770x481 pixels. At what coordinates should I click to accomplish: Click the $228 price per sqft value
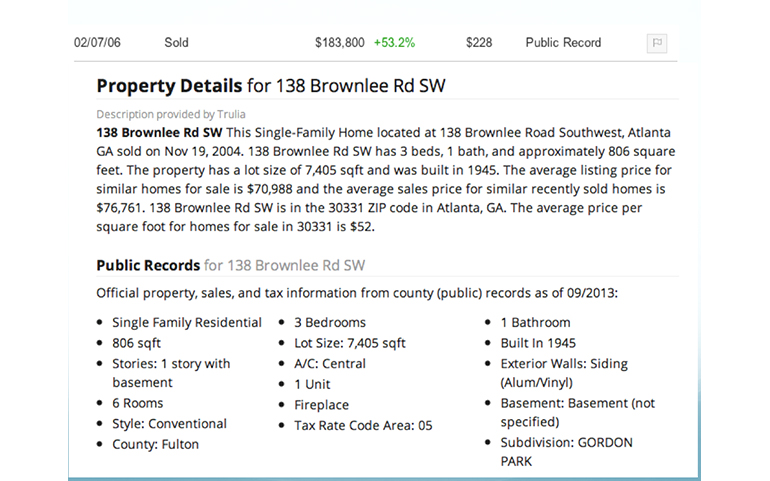pos(480,43)
